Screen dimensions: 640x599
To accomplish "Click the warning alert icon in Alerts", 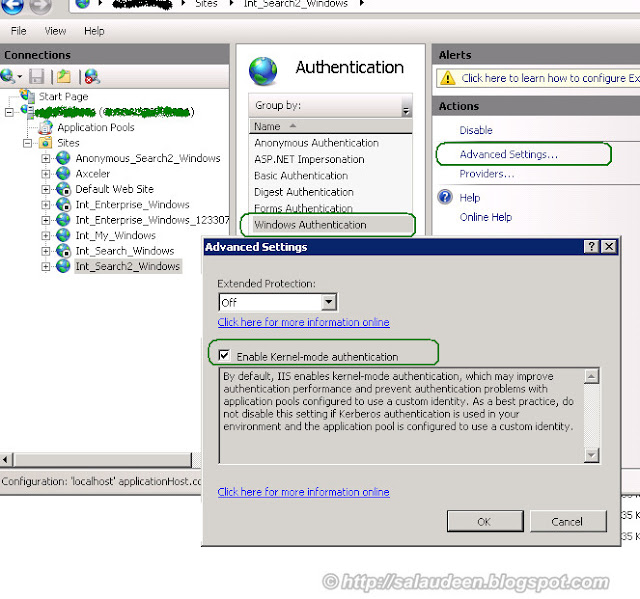I will 448,78.
